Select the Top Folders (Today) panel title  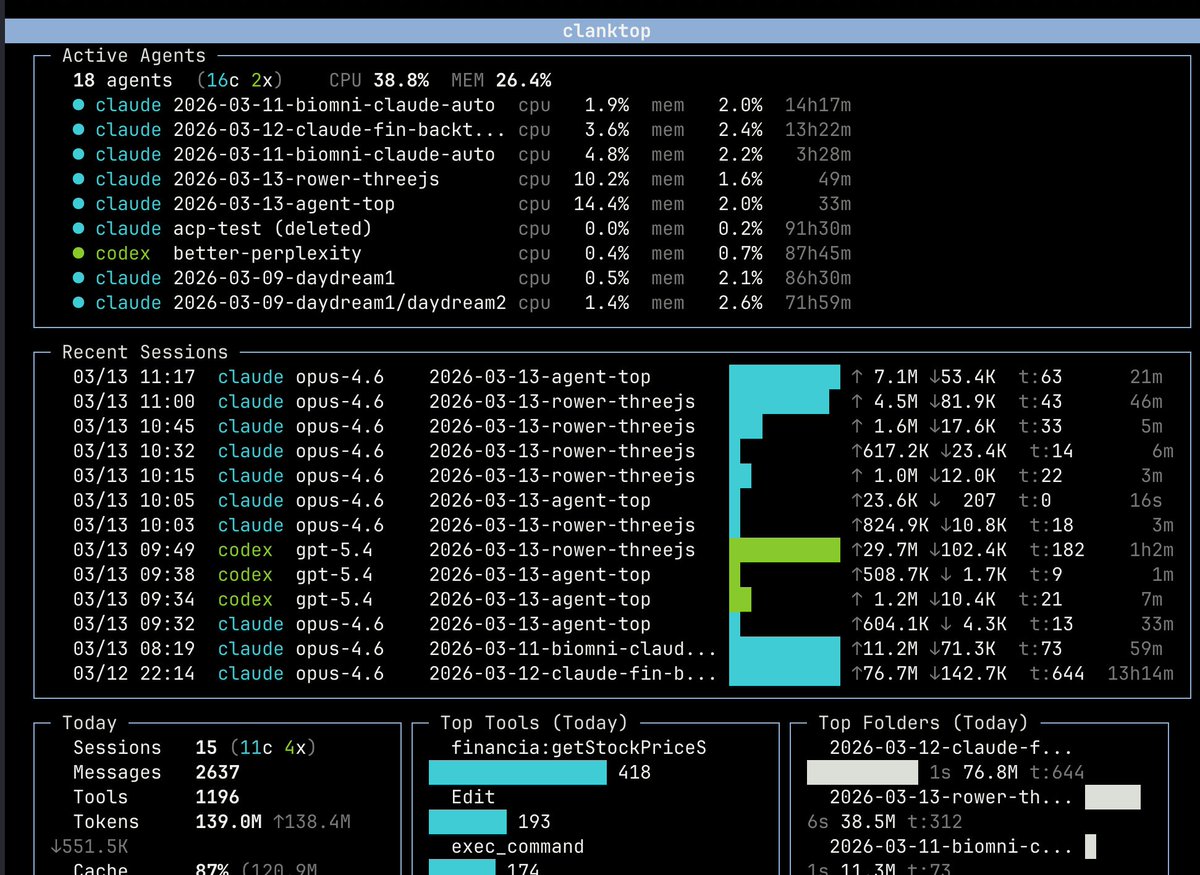pos(923,723)
